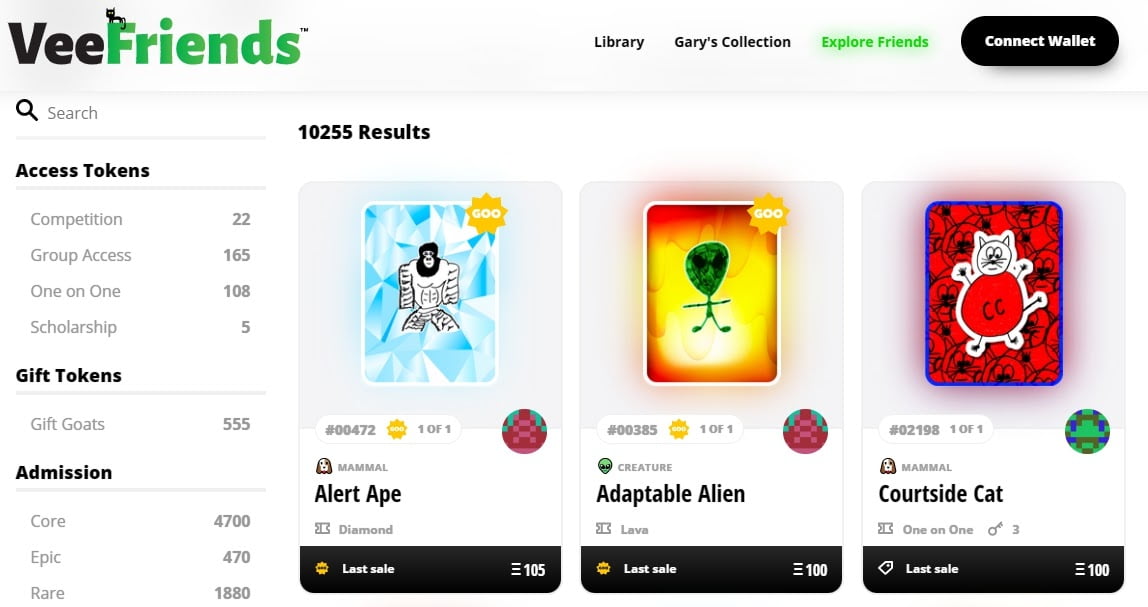The width and height of the screenshot is (1148, 607).
Task: Select the Epic admission filter
Action: point(141,557)
